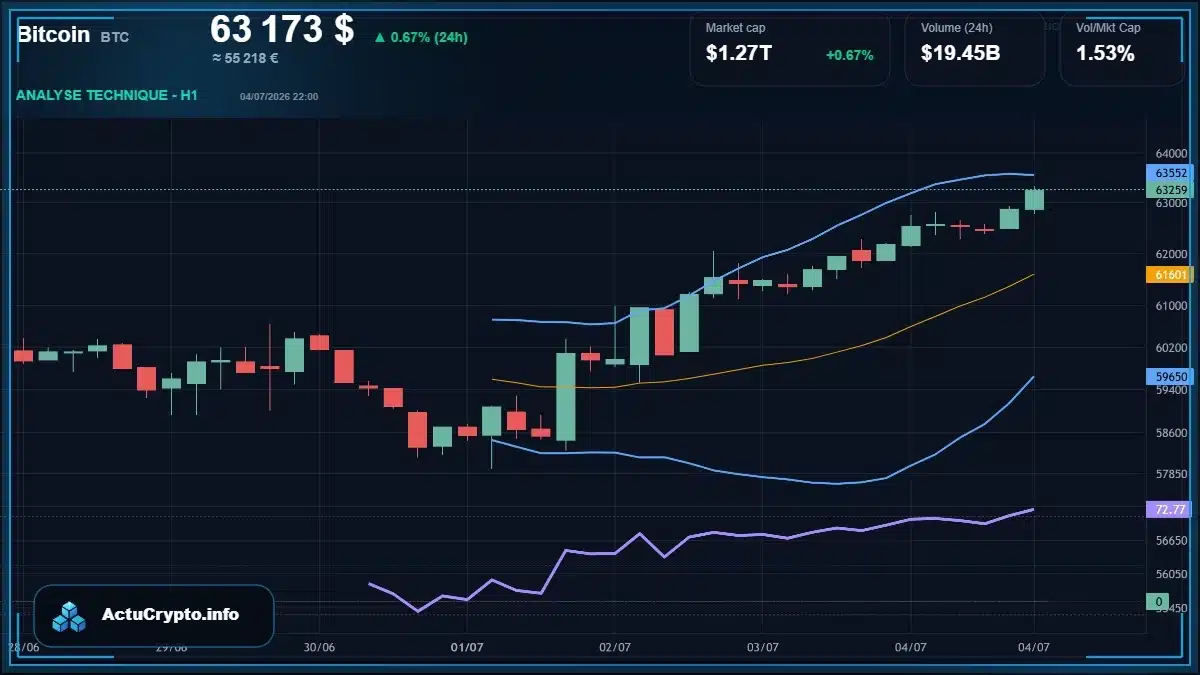Image resolution: width=1200 pixels, height=675 pixels.
Task: Click the 56650 price axis label
Action: click(x=1171, y=540)
